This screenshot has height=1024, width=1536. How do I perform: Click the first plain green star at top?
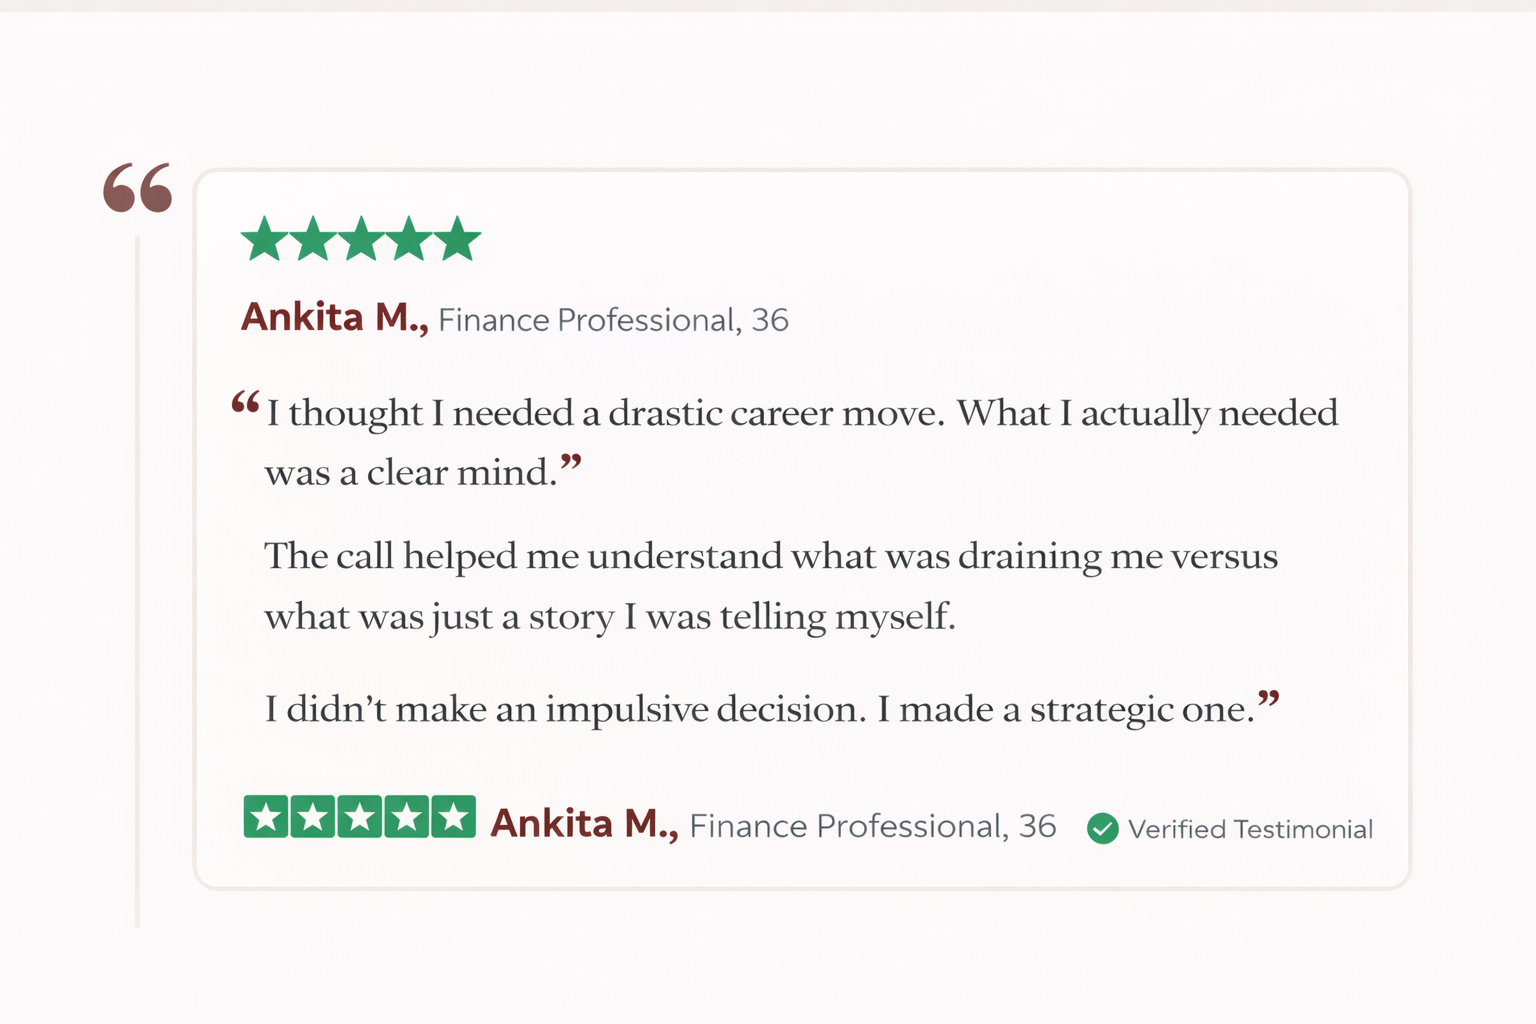[264, 240]
